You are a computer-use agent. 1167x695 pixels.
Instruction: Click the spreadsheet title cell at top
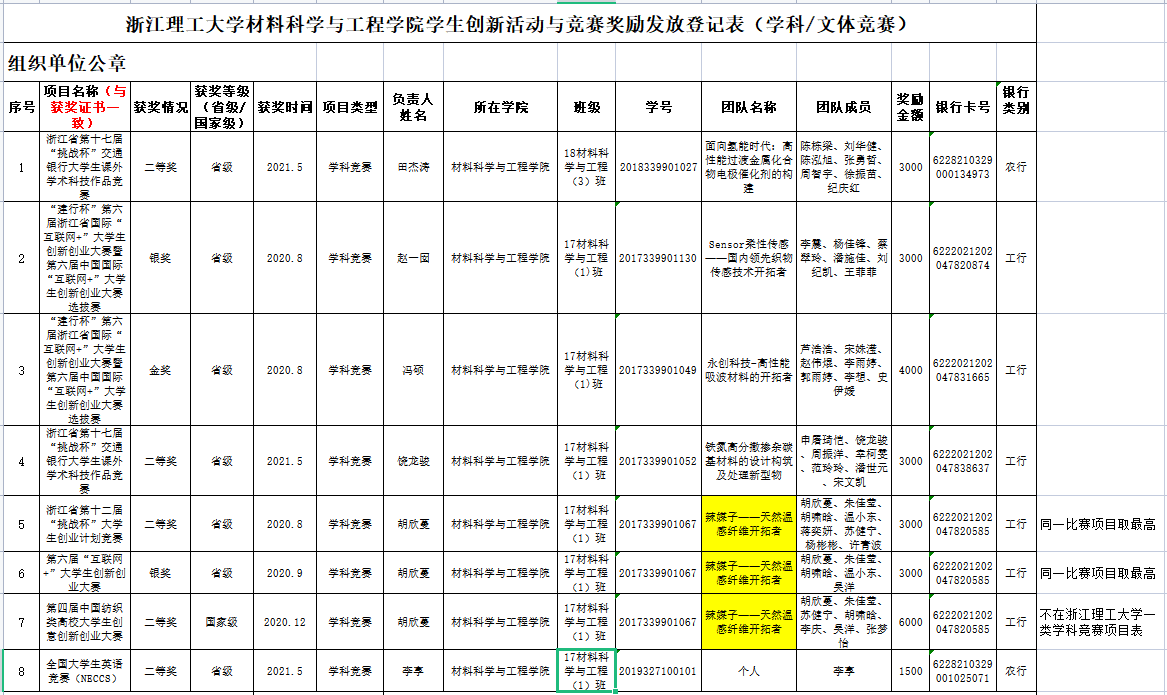click(x=519, y=24)
